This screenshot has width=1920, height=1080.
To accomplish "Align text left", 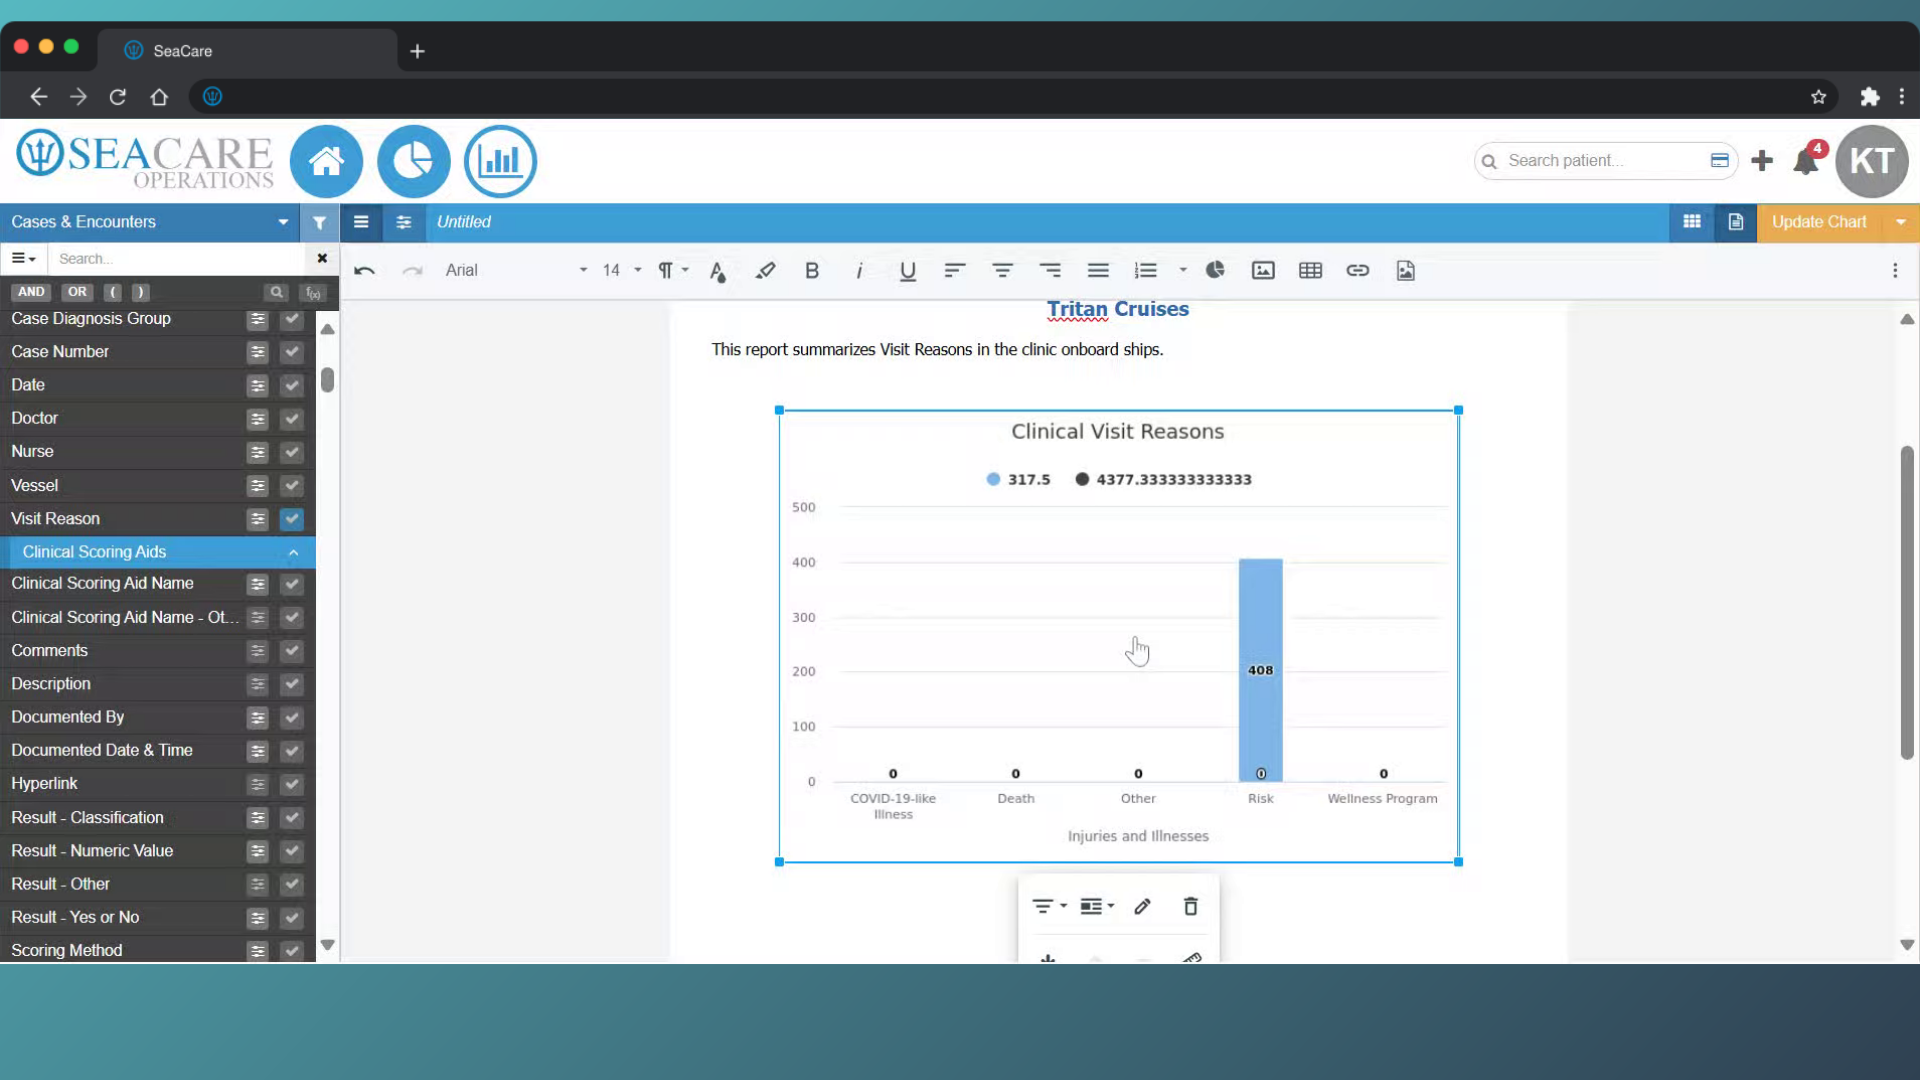I will coord(954,271).
